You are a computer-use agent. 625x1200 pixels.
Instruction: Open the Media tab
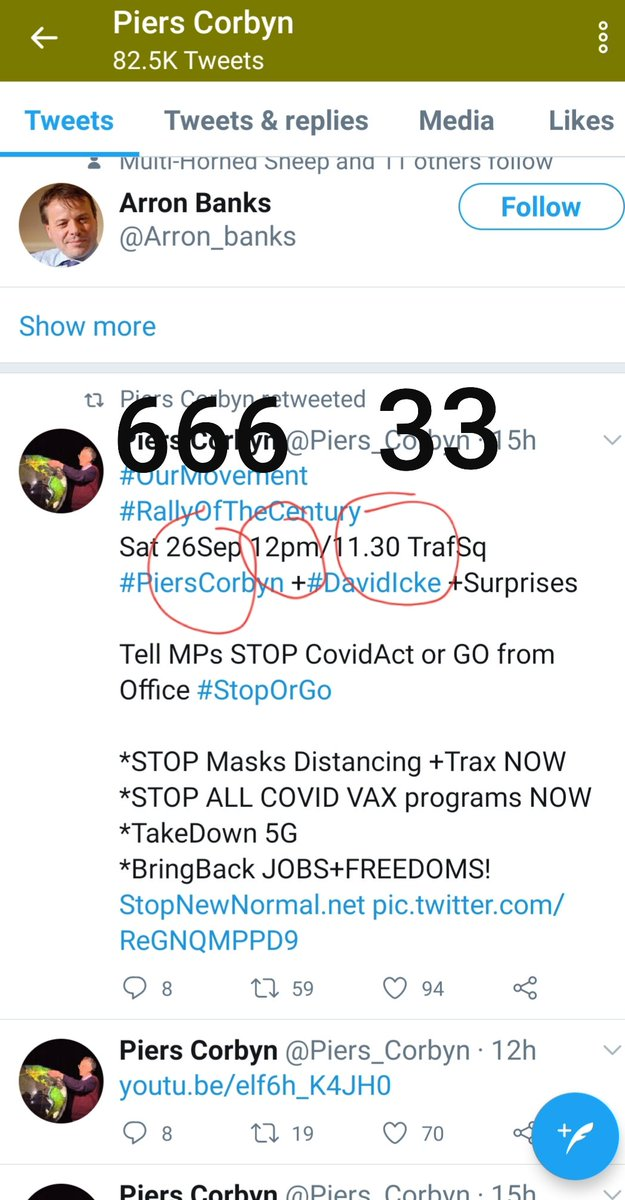coord(456,121)
